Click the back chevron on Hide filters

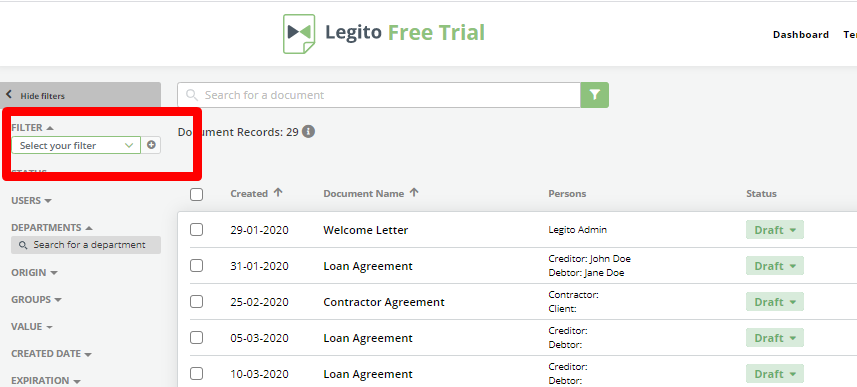click(9, 95)
